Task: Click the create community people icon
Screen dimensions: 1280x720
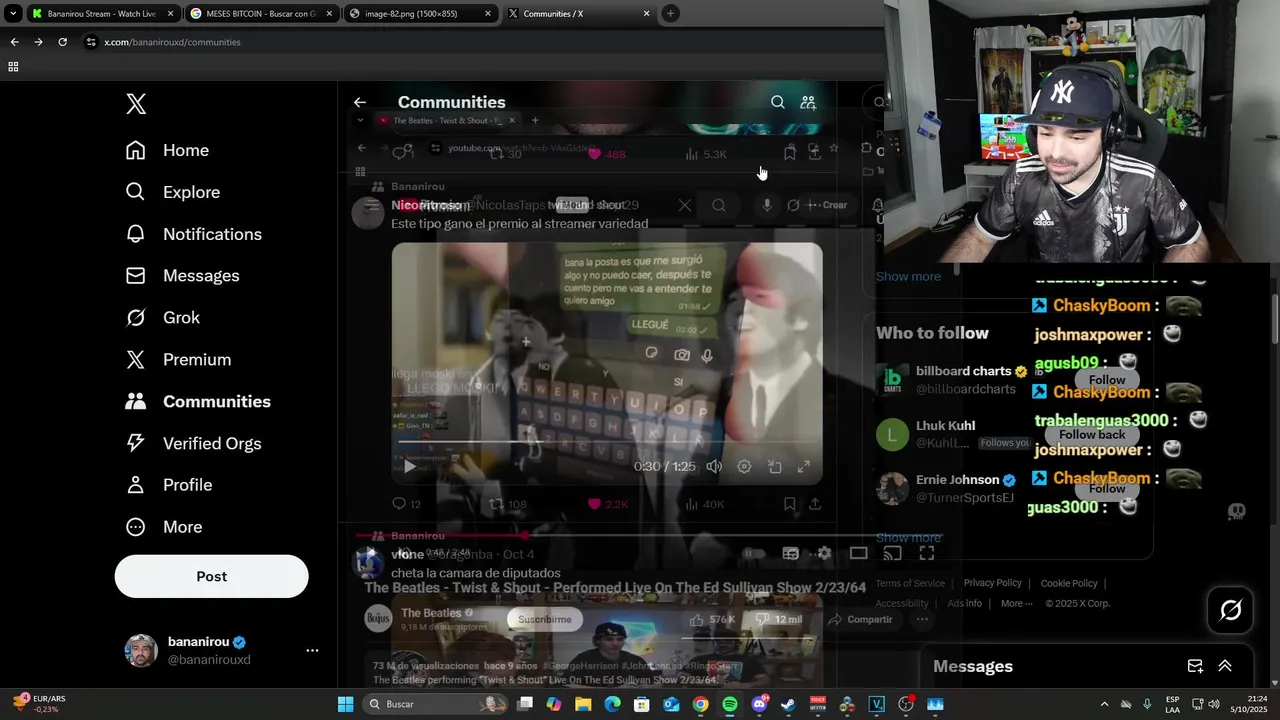Action: (x=808, y=102)
